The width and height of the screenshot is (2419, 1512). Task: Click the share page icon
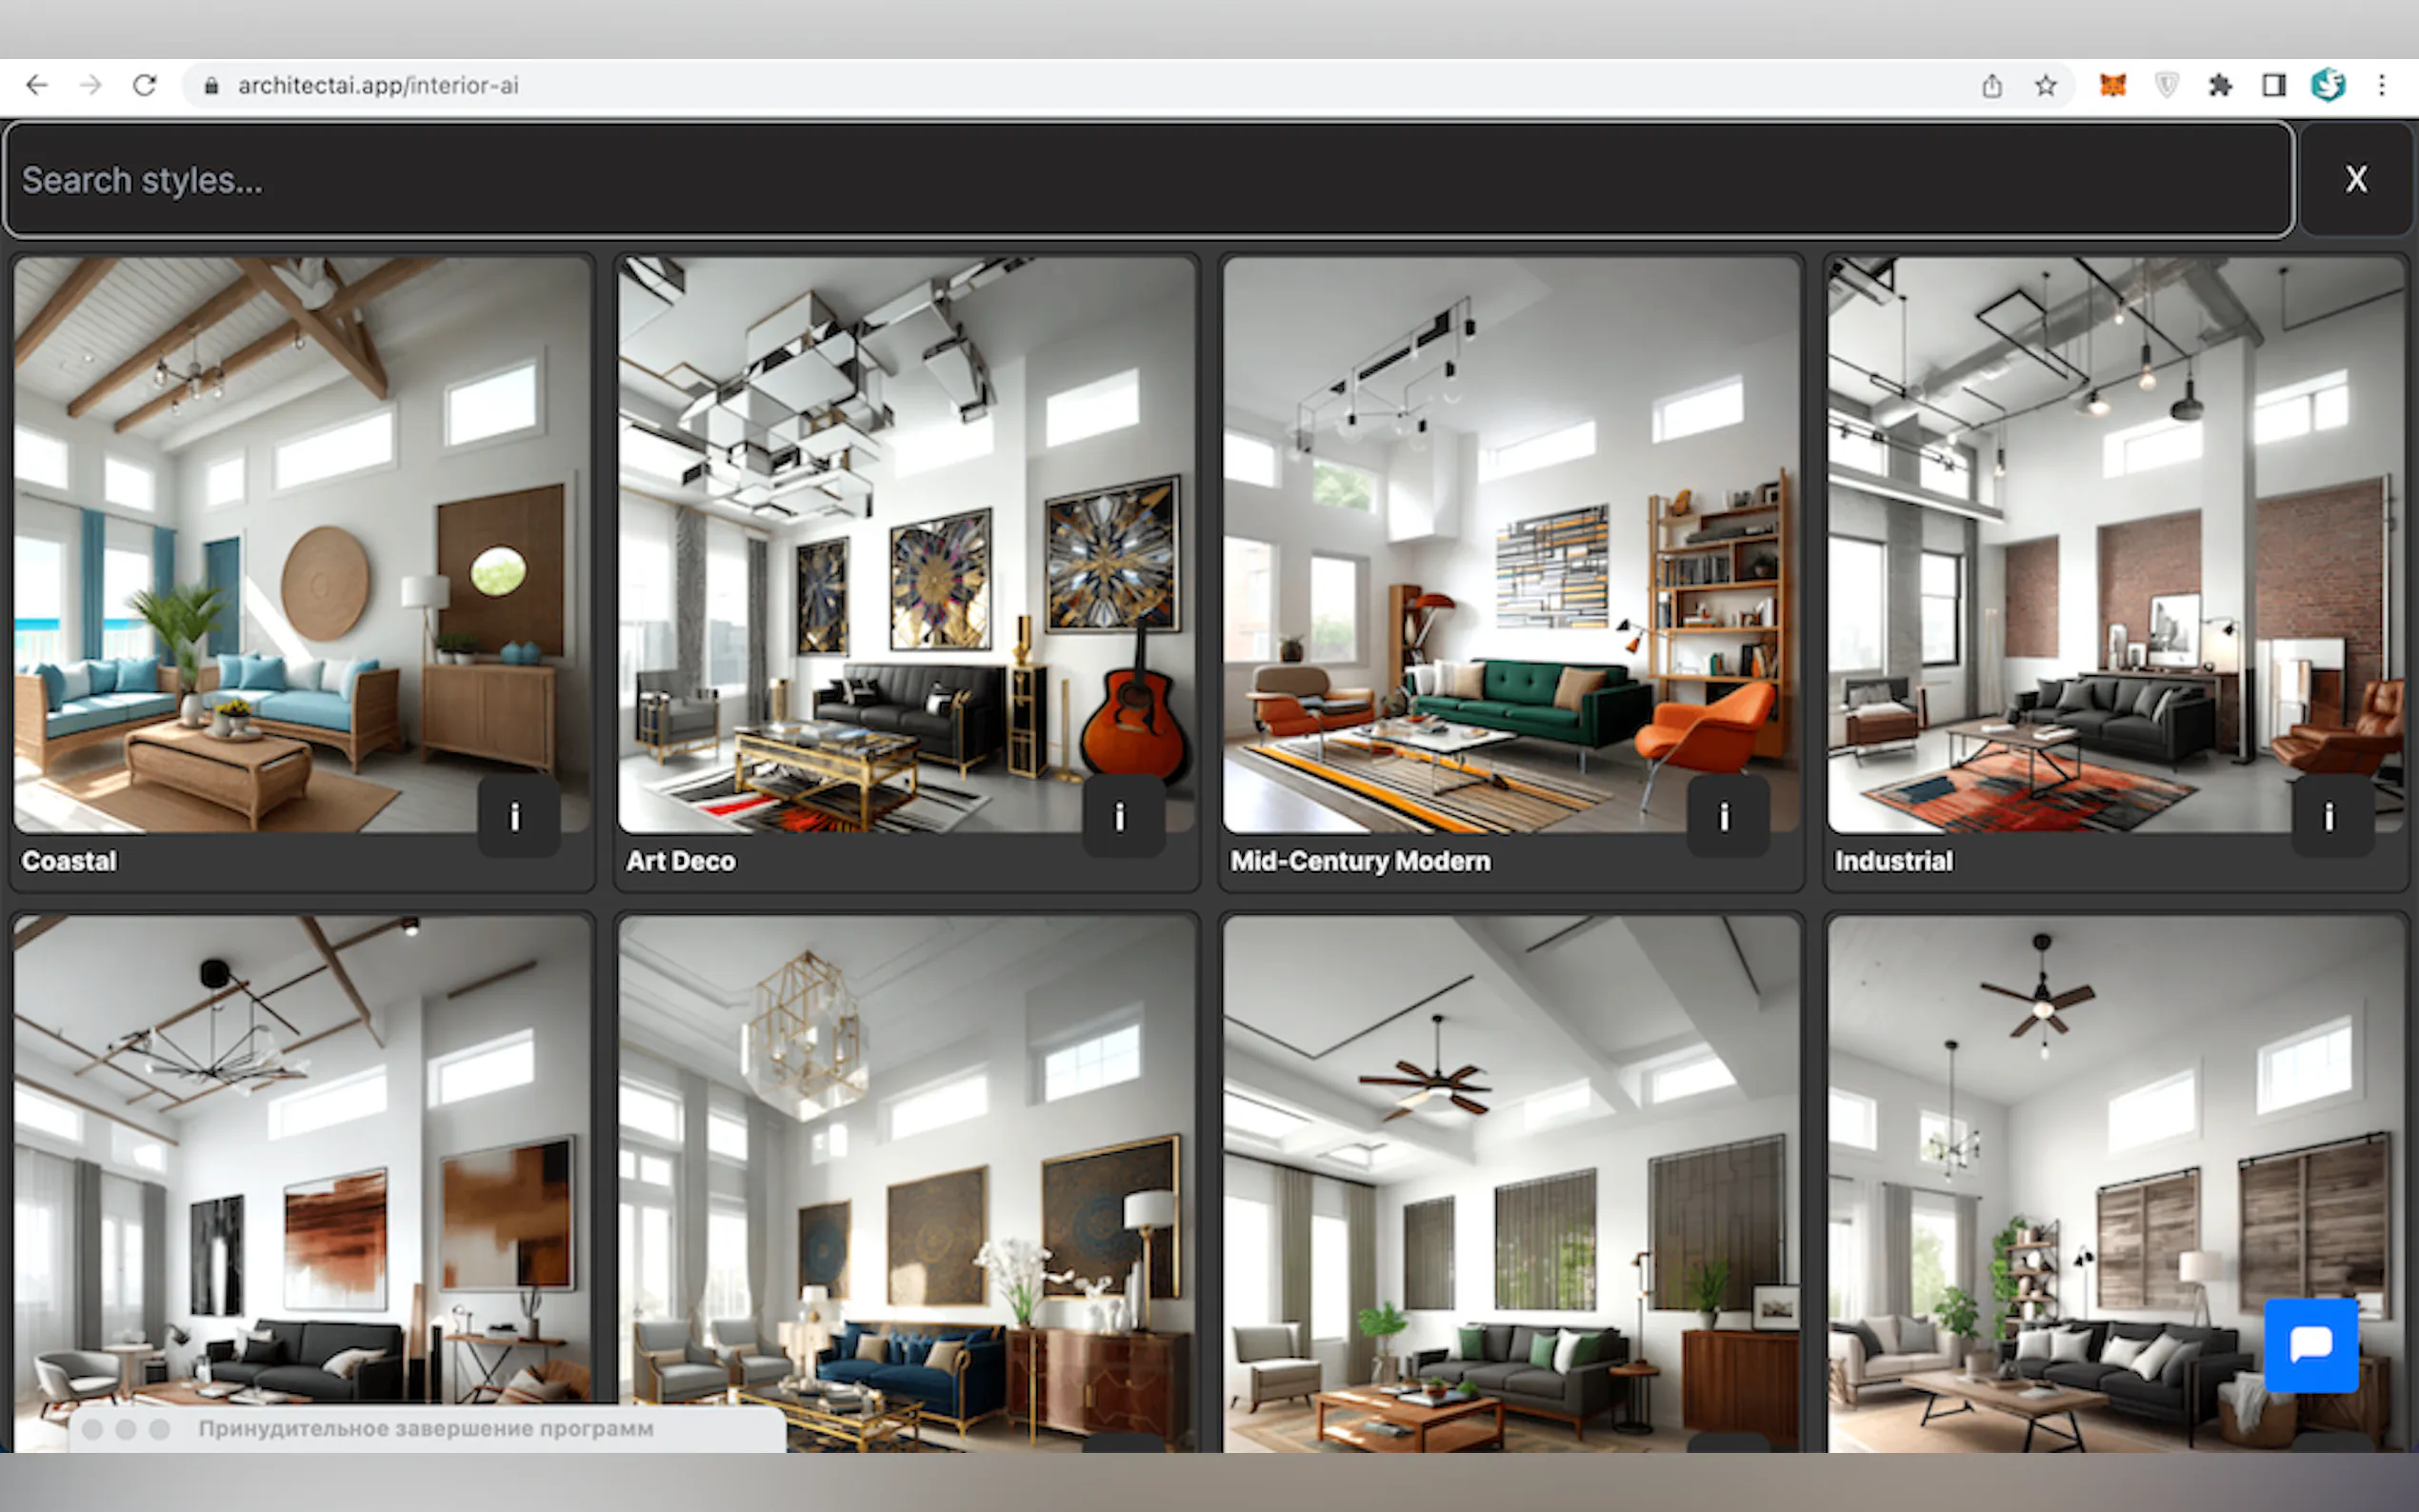tap(1992, 86)
